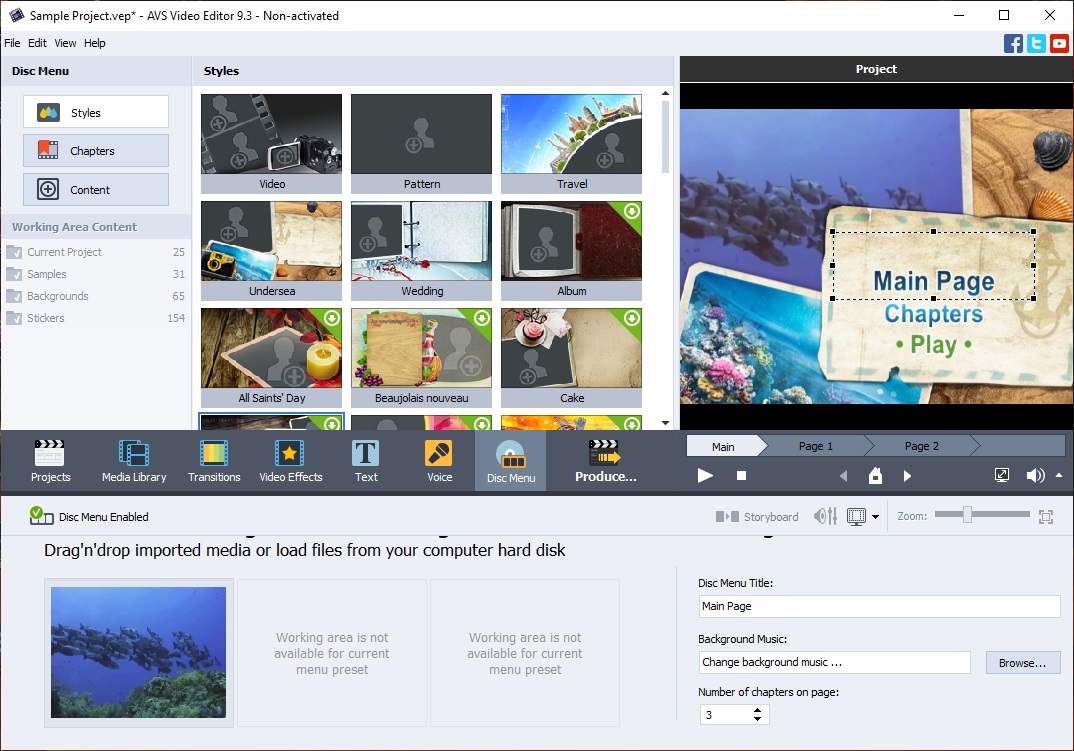Increase number of chapters on page

[757, 710]
